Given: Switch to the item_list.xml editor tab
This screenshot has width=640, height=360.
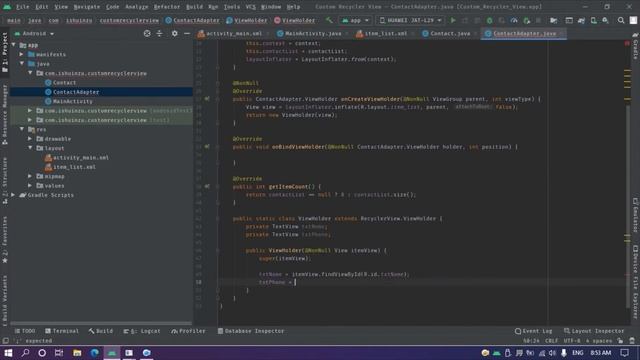Looking at the screenshot, I should [385, 33].
